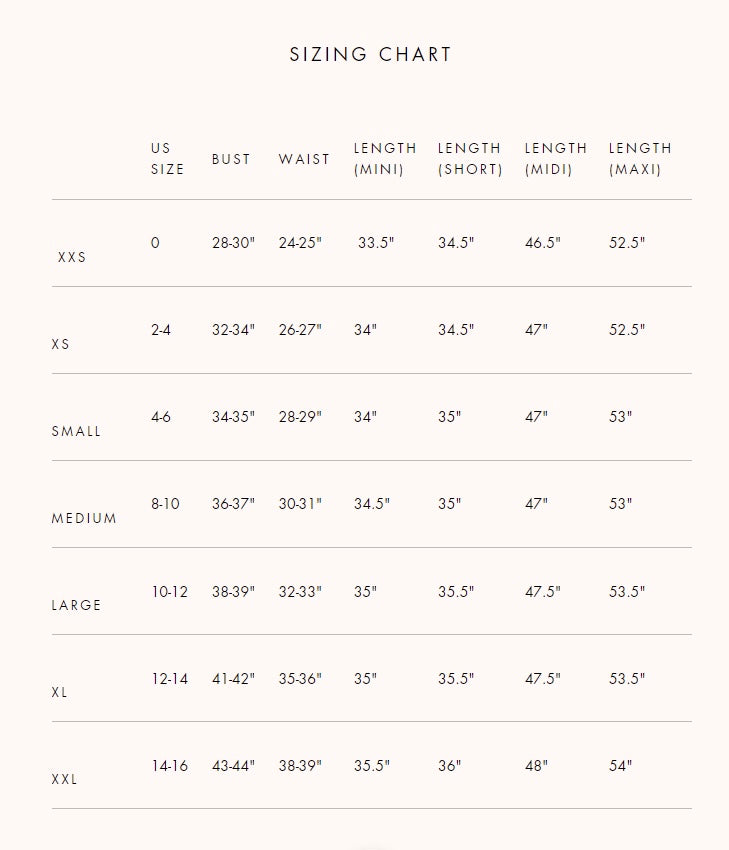Click the 46.5" midi length value
Screen dimensions: 729x850
(x=543, y=243)
